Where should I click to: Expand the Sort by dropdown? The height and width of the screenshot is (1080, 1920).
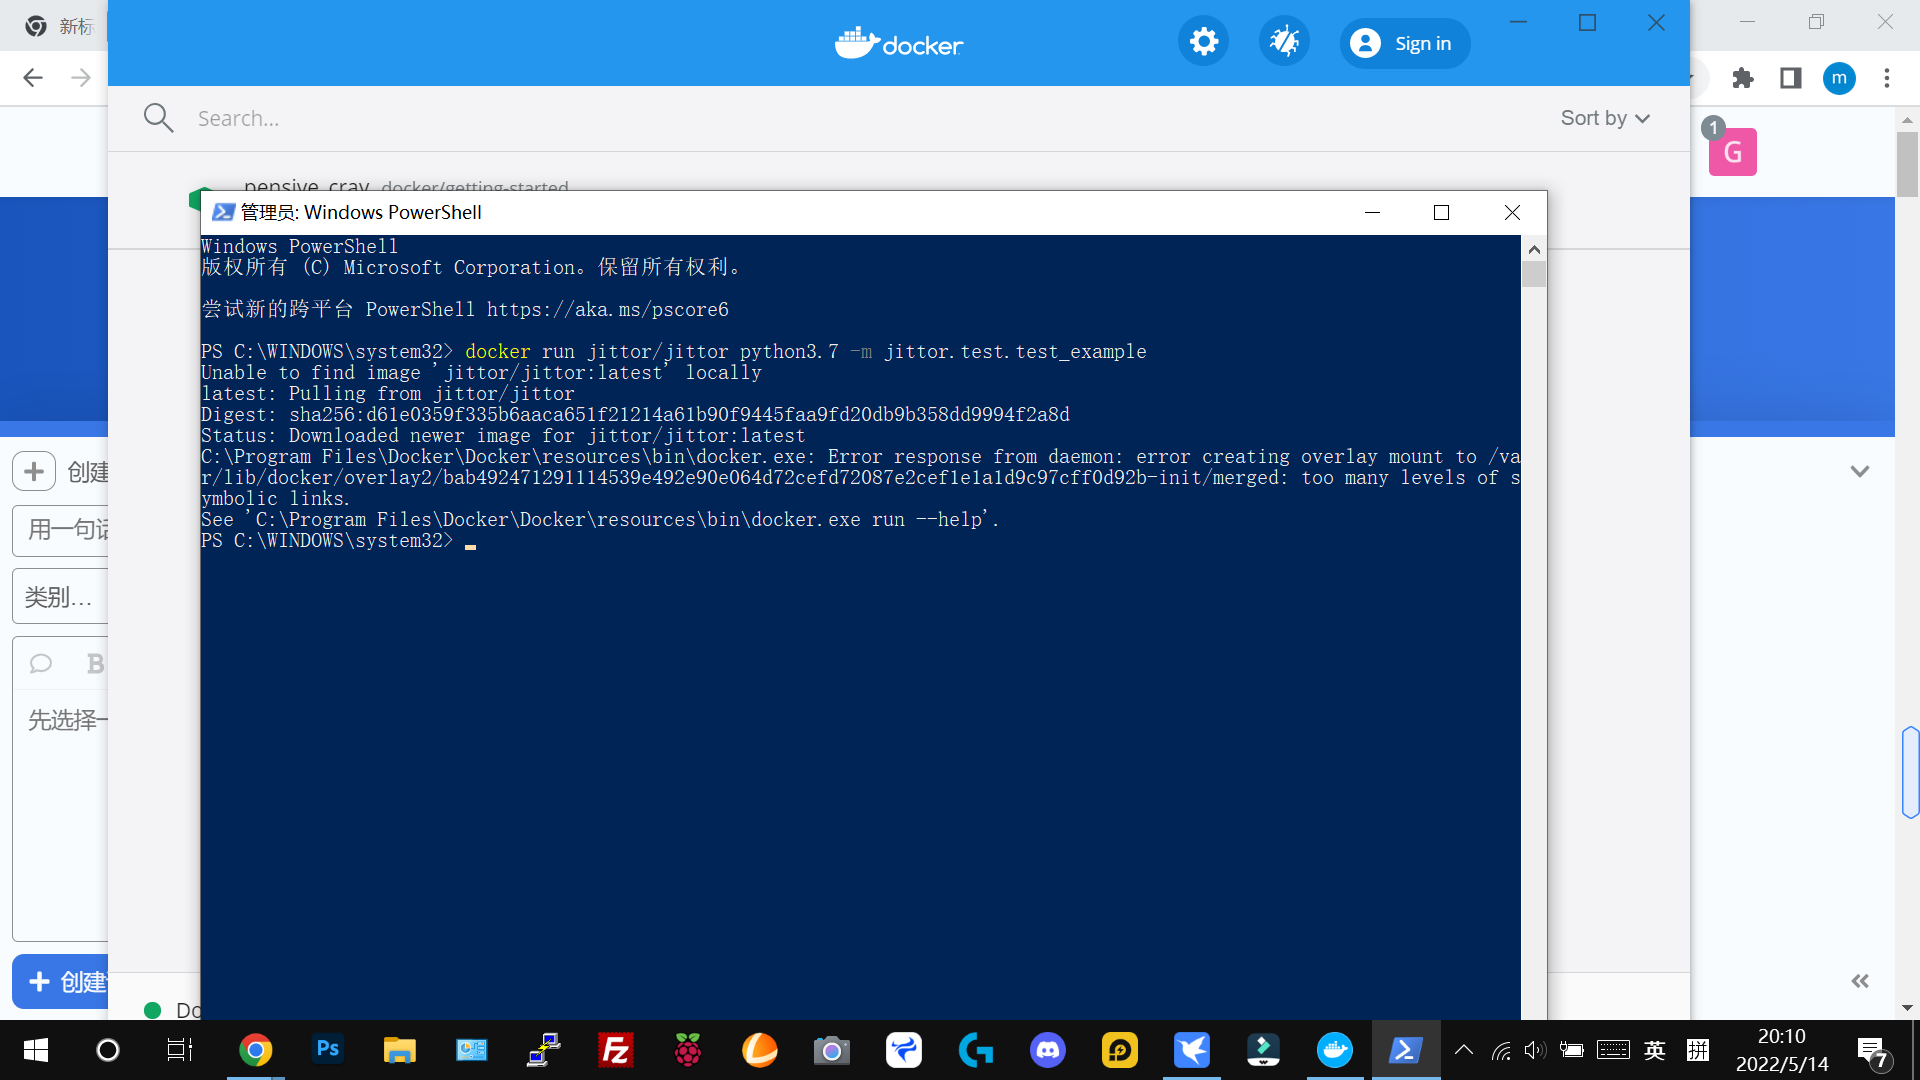(x=1605, y=118)
